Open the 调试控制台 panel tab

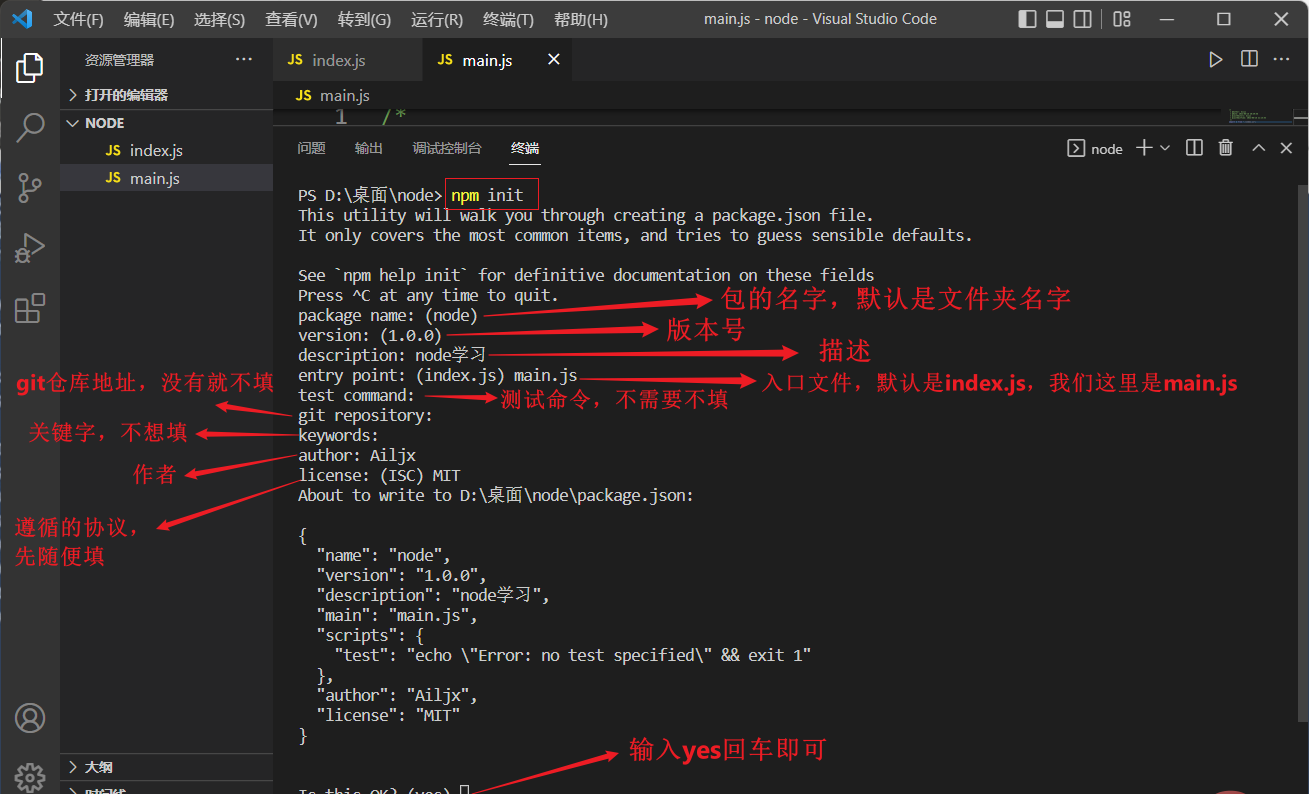(447, 148)
